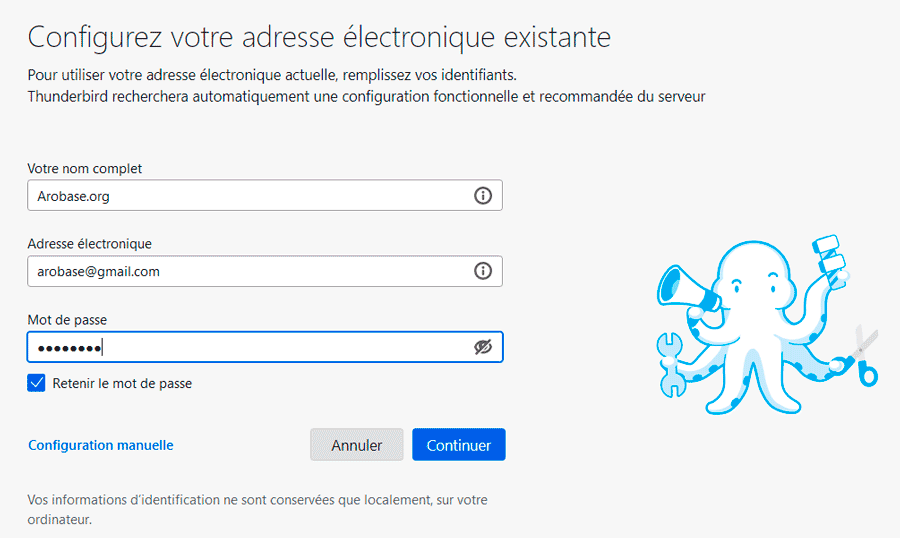Focus the Votre nom complet text field

pyautogui.click(x=265, y=195)
